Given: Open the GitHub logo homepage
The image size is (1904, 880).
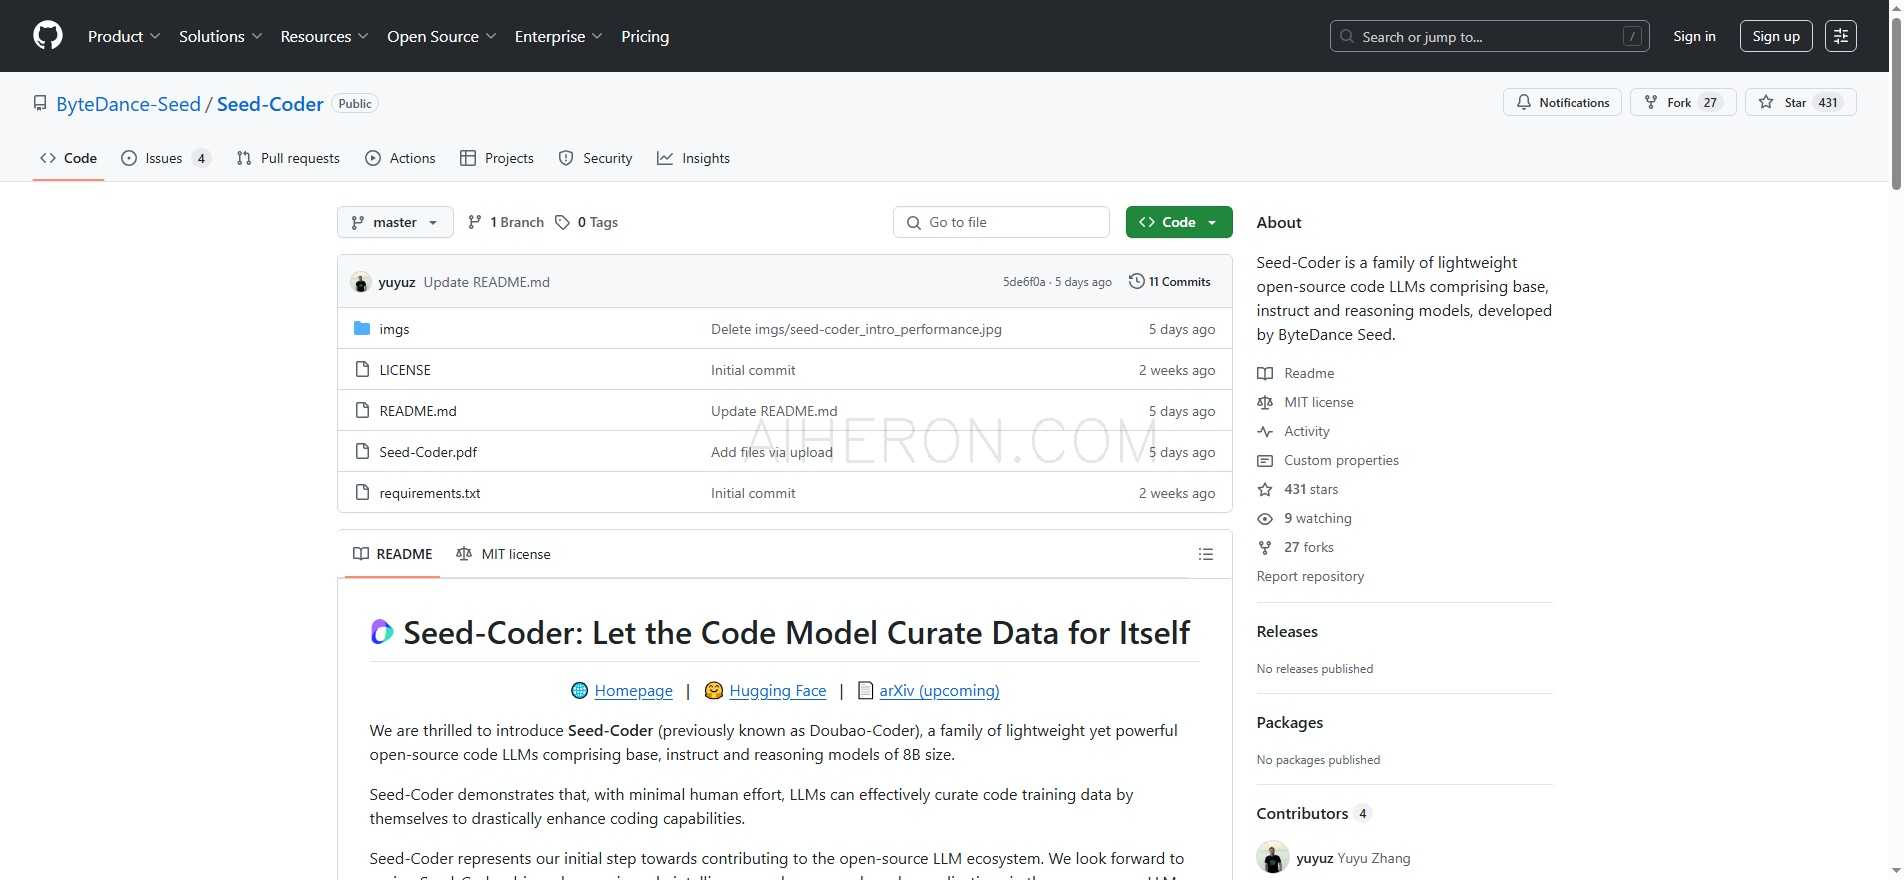Looking at the screenshot, I should (x=48, y=36).
